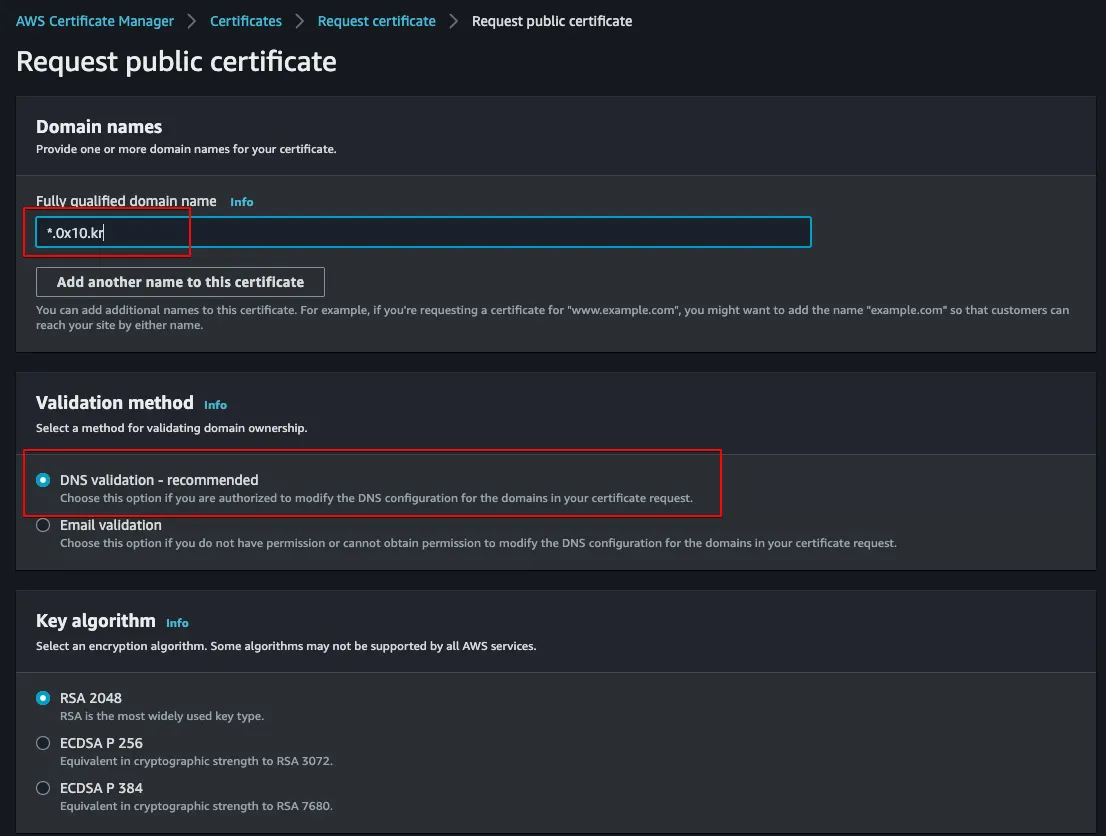Click the Validation method section heading
Screen dimensions: 1106x836
tap(115, 403)
